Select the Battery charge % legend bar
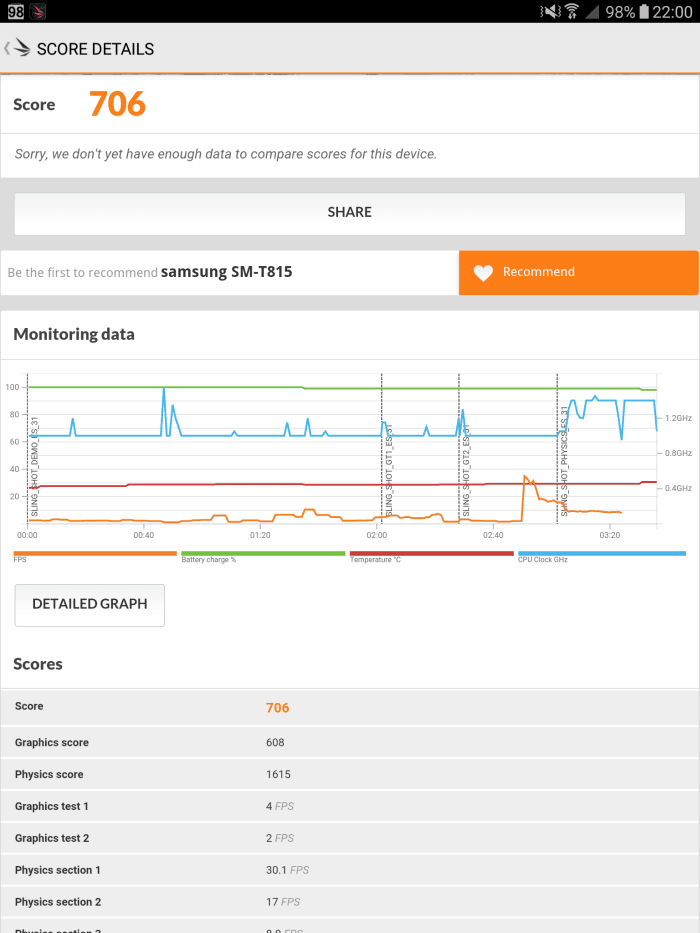This screenshot has width=700, height=933. [x=263, y=553]
